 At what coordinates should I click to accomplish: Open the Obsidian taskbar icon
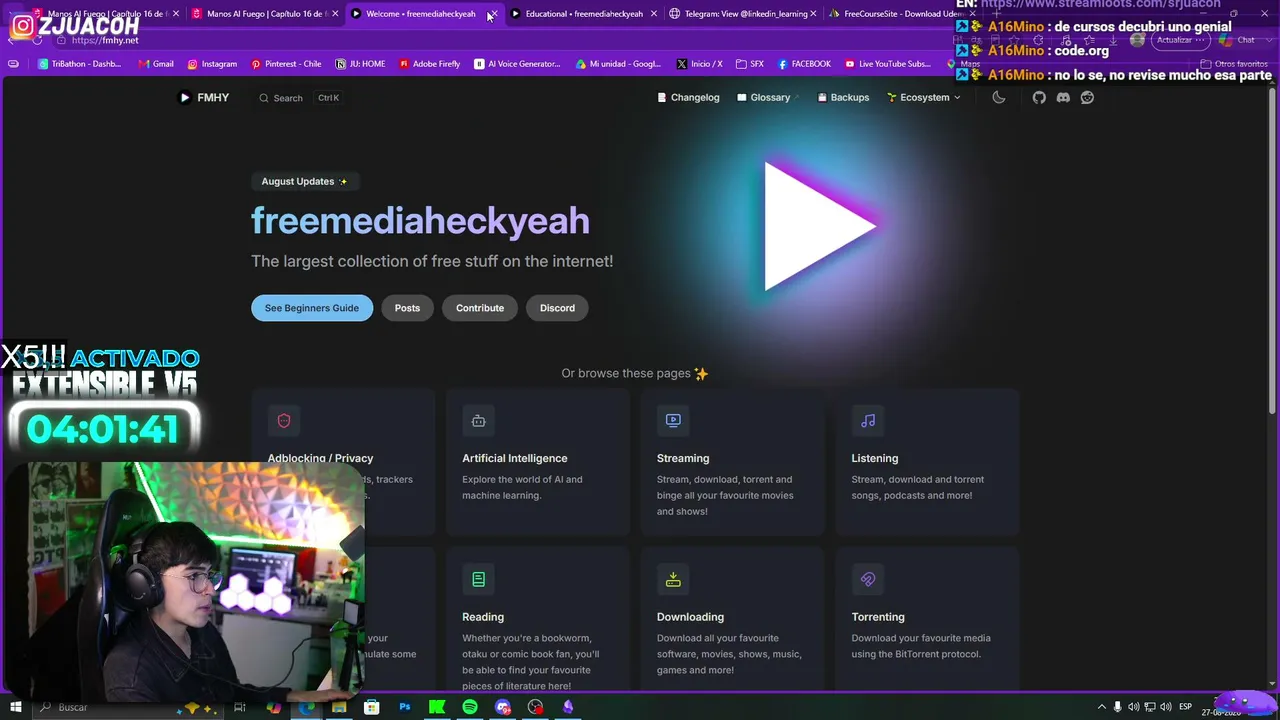(568, 707)
